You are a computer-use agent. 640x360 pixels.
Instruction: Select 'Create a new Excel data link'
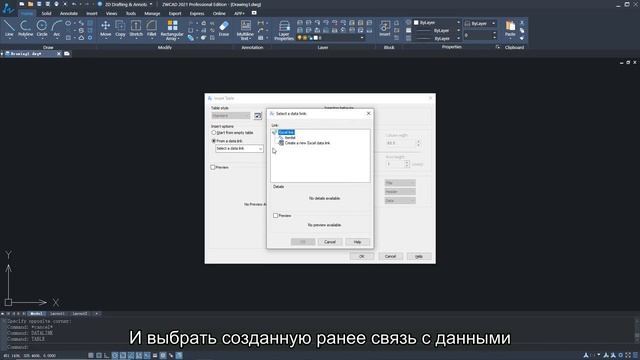307,143
